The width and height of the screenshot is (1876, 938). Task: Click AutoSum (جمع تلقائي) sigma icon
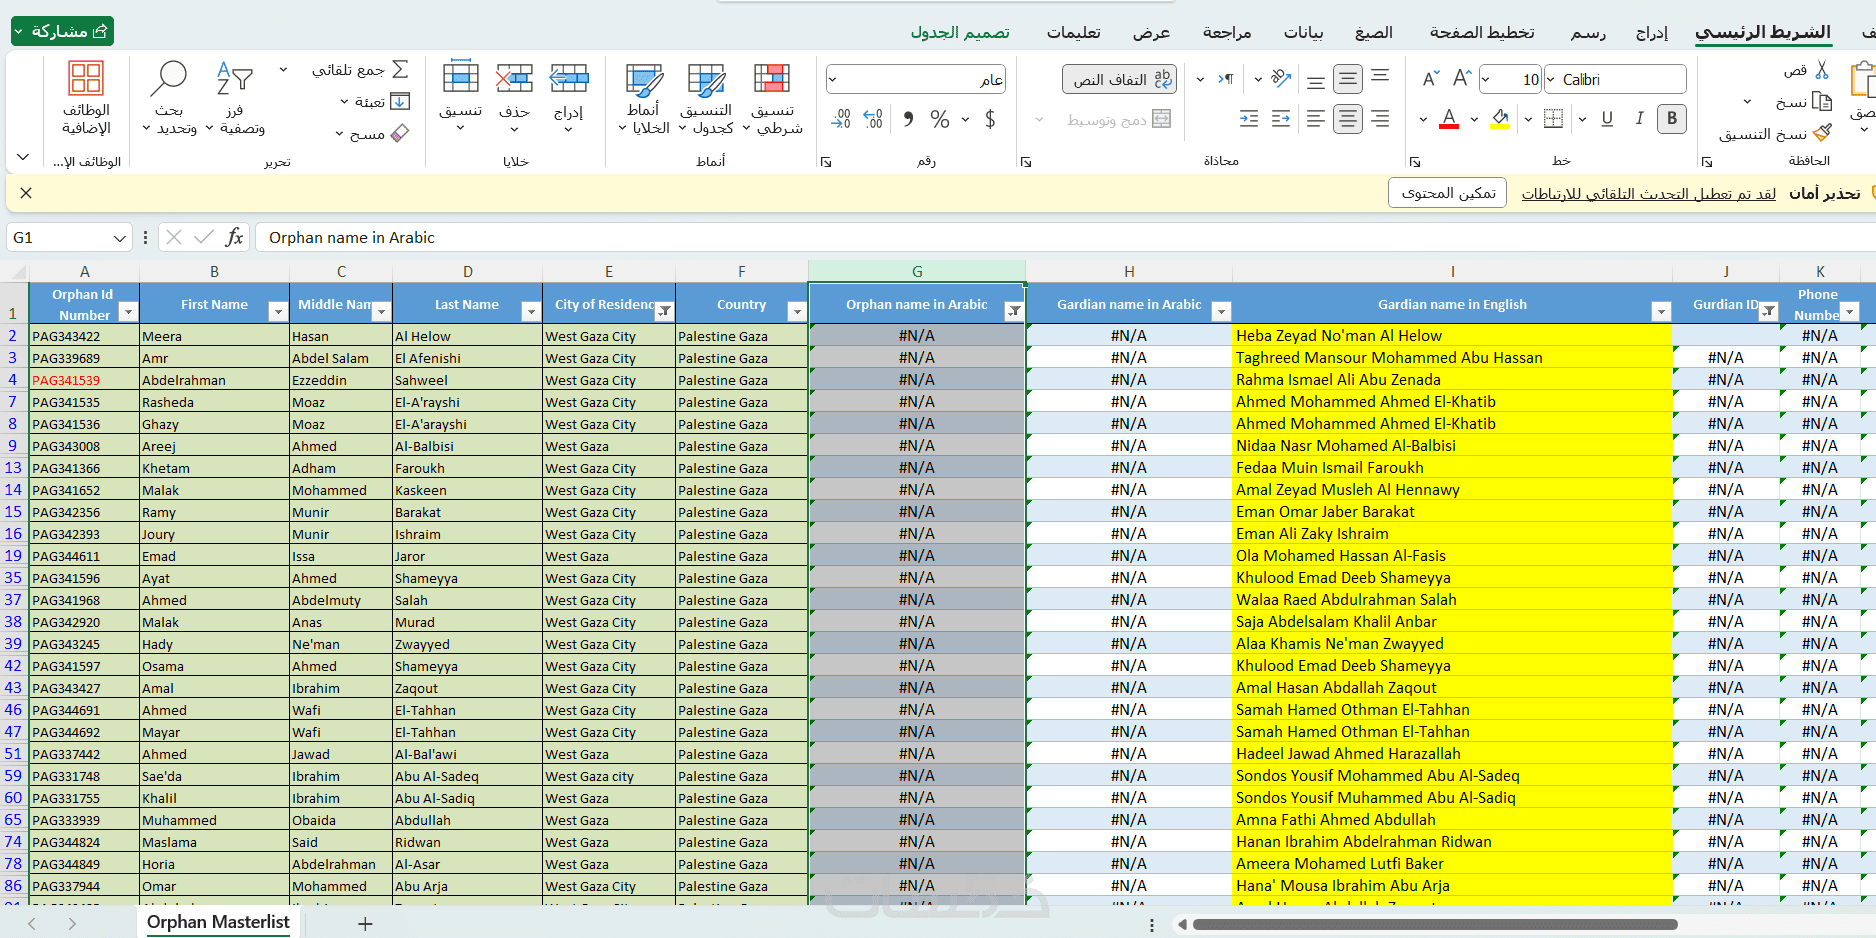click(x=400, y=69)
